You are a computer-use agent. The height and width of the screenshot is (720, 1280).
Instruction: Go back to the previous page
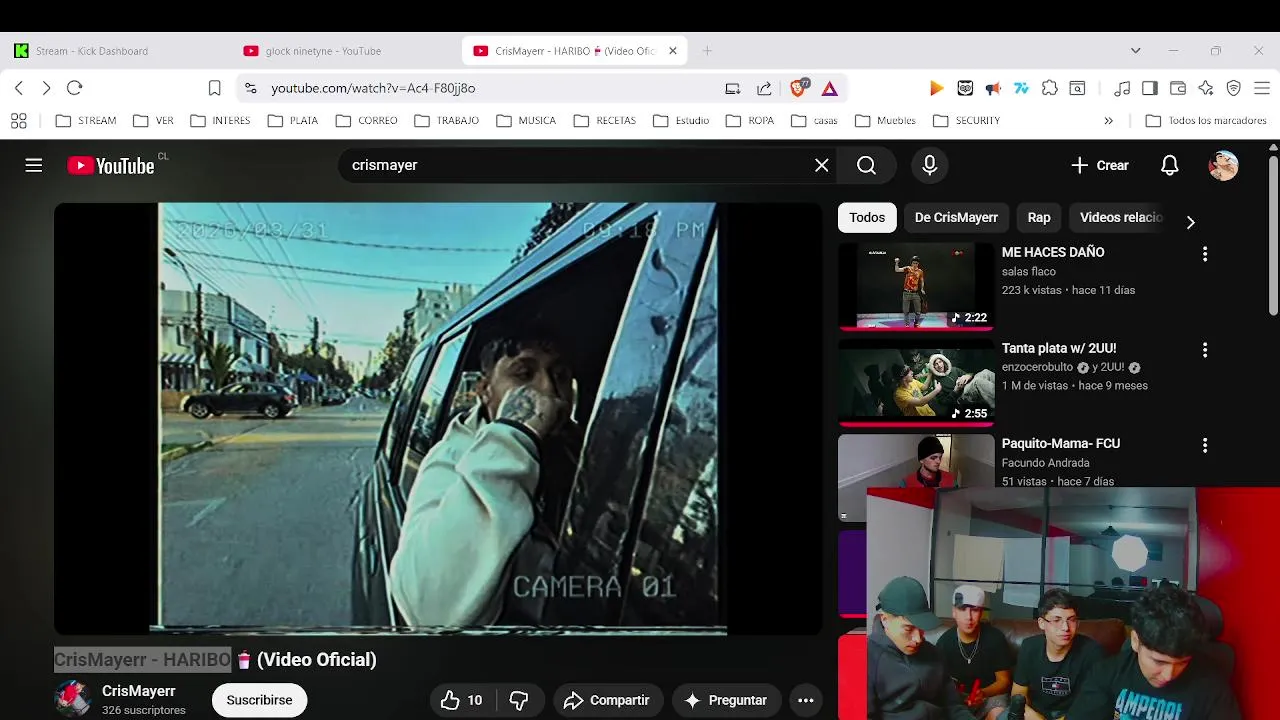tap(18, 88)
